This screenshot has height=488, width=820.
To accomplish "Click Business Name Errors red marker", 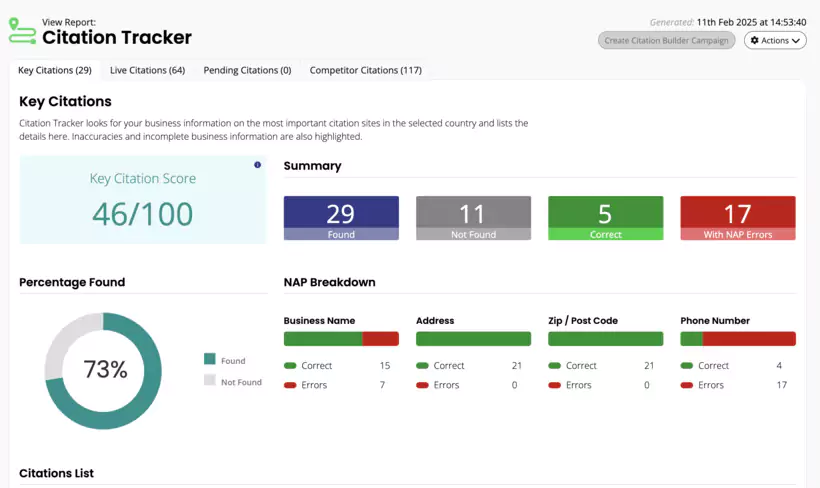I will pyautogui.click(x=290, y=385).
